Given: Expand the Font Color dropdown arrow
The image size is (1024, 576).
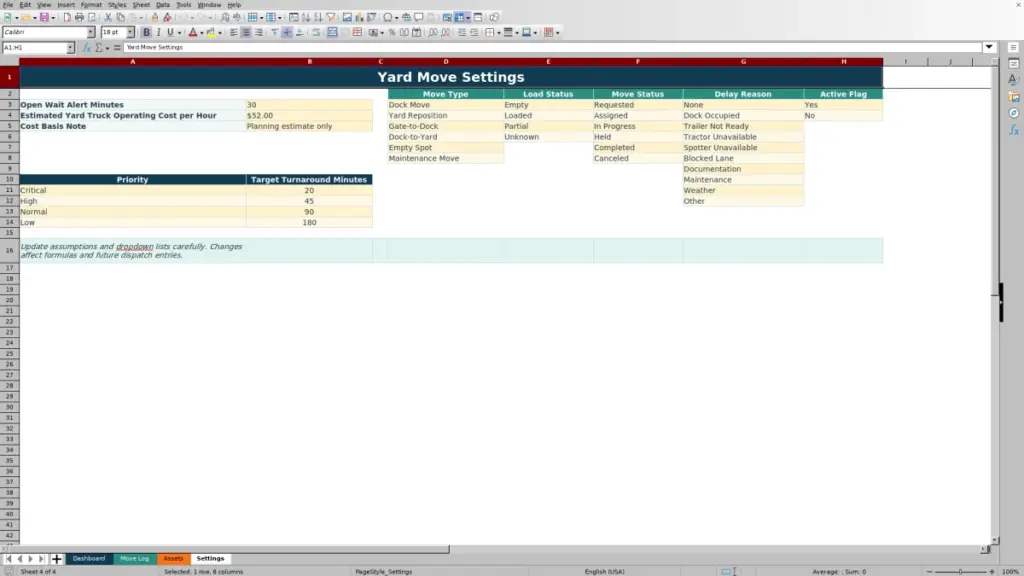Looking at the screenshot, I should (202, 33).
